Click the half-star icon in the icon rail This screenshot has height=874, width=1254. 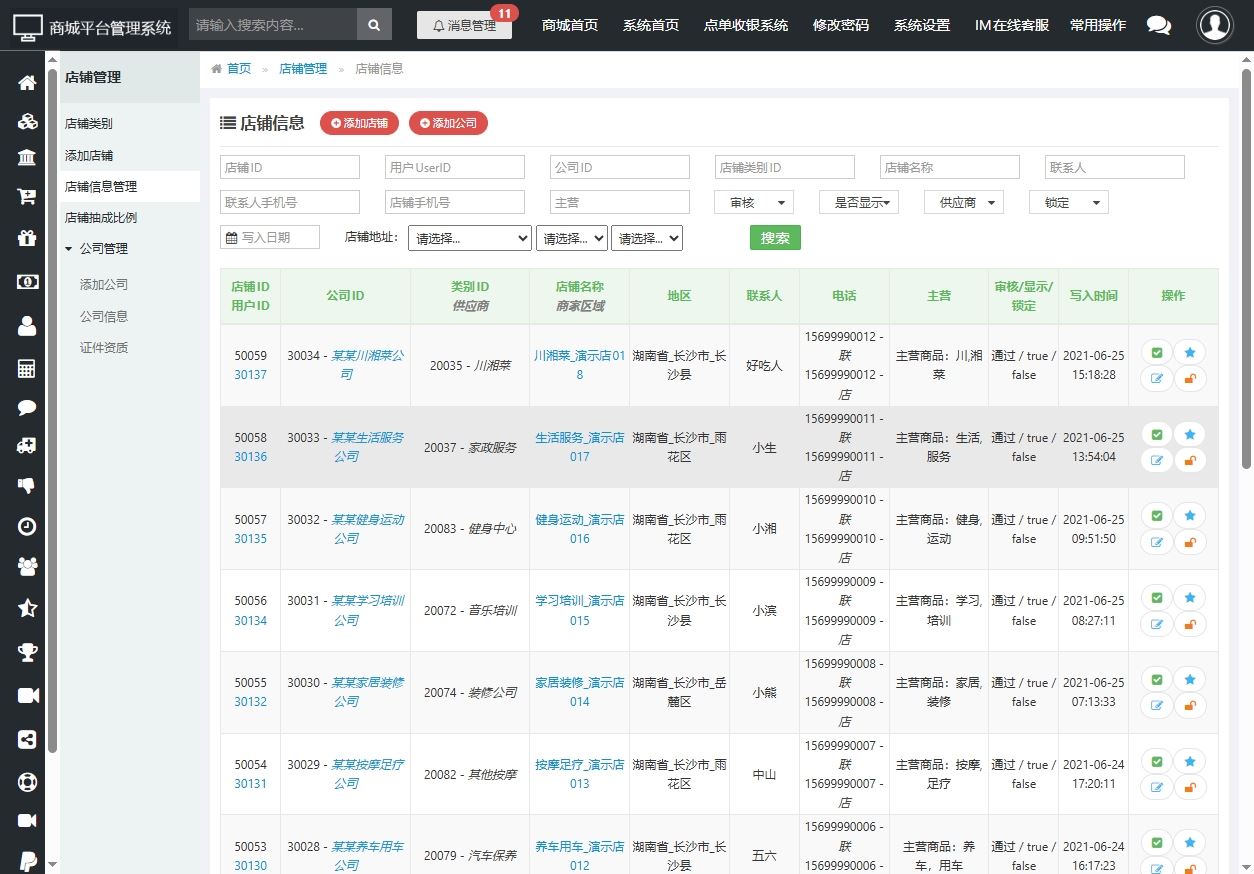click(x=27, y=608)
